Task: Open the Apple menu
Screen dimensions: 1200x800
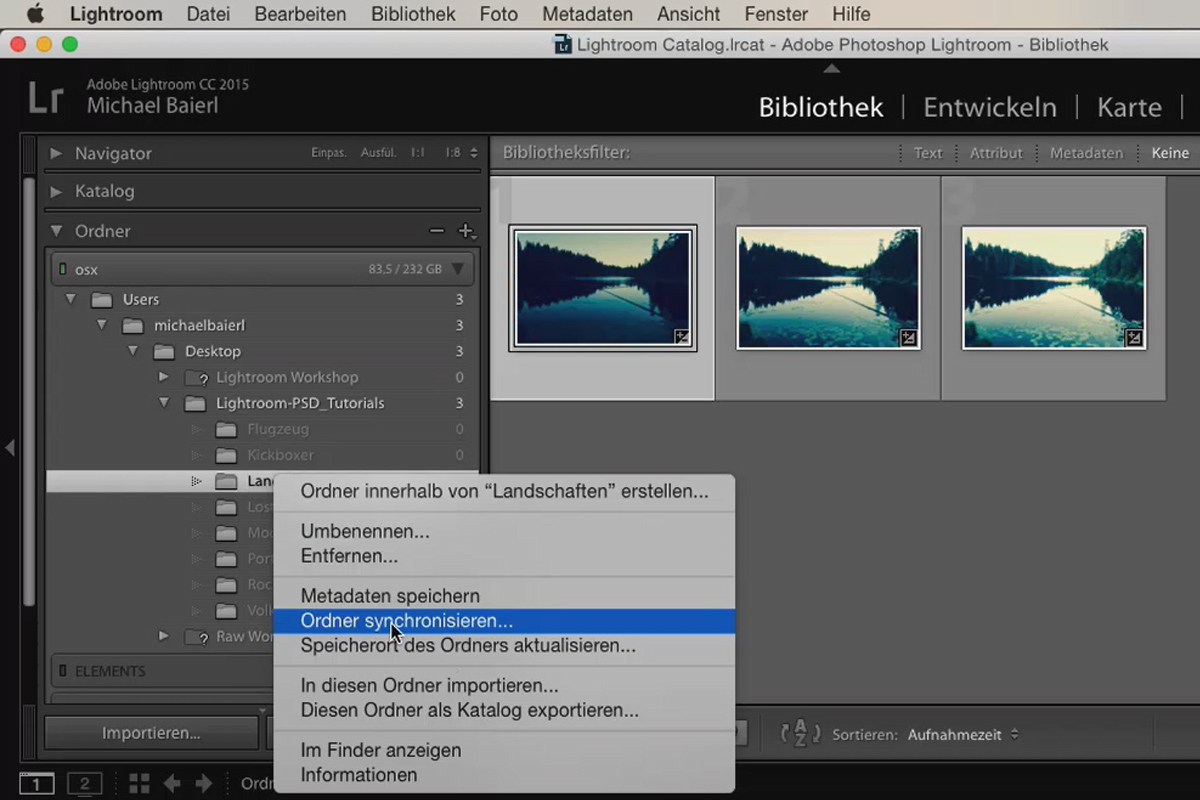Action: [35, 14]
